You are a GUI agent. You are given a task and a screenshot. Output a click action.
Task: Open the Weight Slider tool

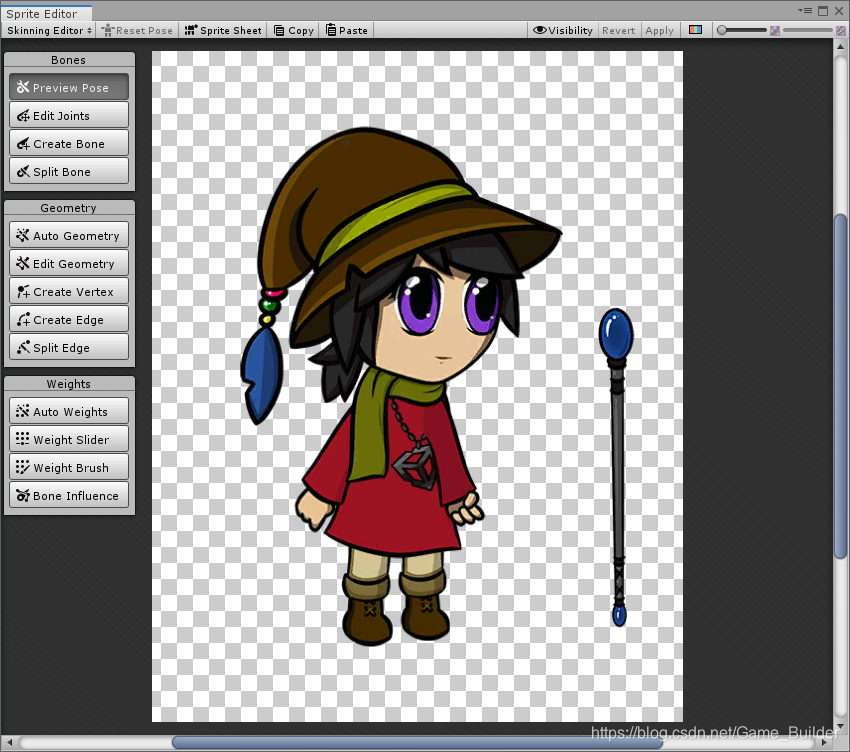(x=69, y=440)
